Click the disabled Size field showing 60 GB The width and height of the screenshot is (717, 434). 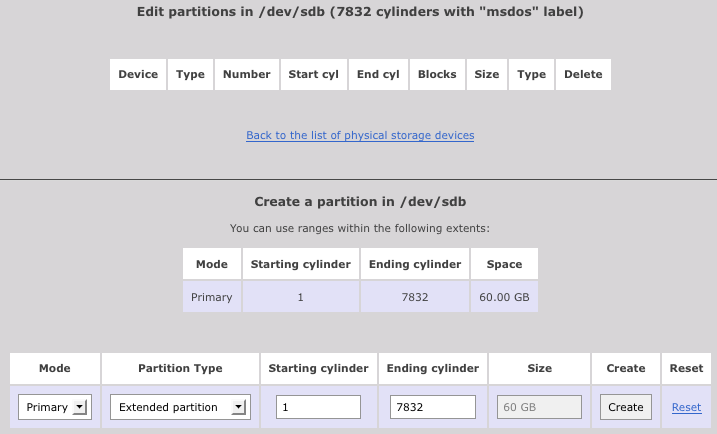[x=540, y=407]
